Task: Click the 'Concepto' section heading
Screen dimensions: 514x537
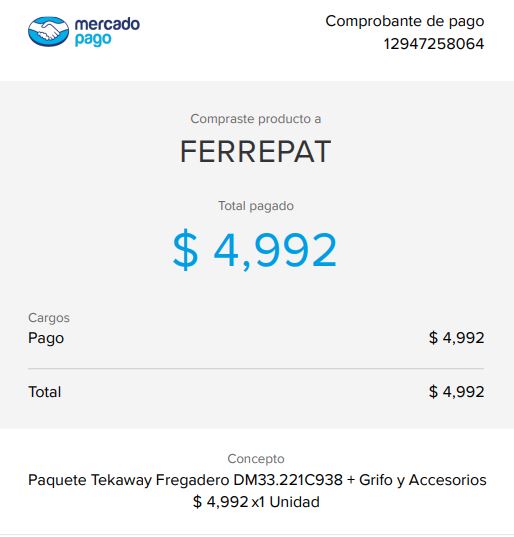Action: (256, 459)
